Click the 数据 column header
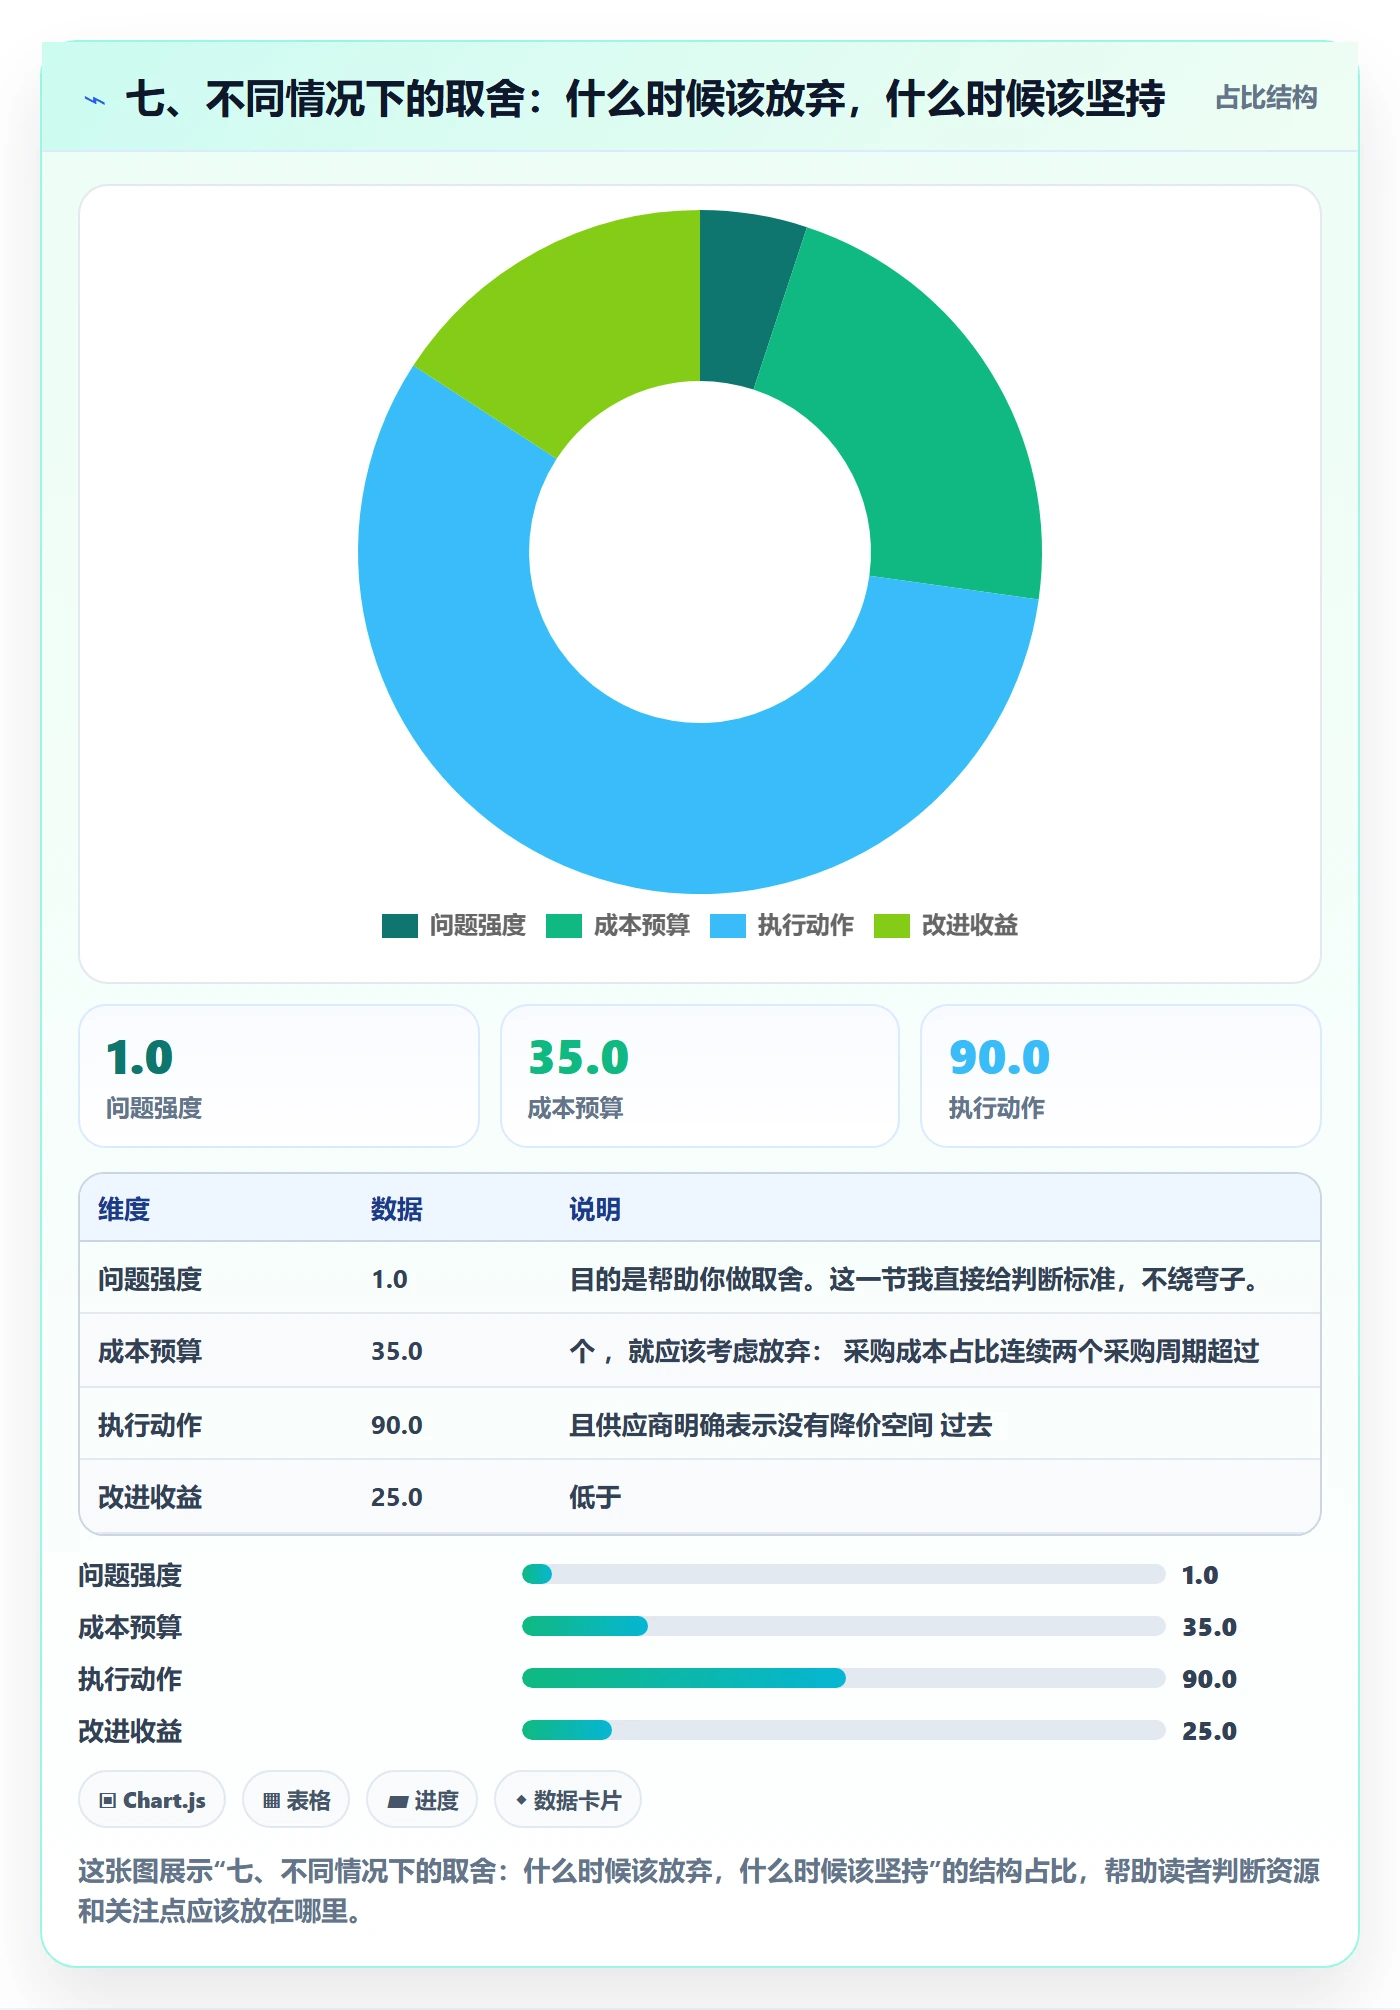This screenshot has height=2010, width=1400. pyautogui.click(x=397, y=1209)
